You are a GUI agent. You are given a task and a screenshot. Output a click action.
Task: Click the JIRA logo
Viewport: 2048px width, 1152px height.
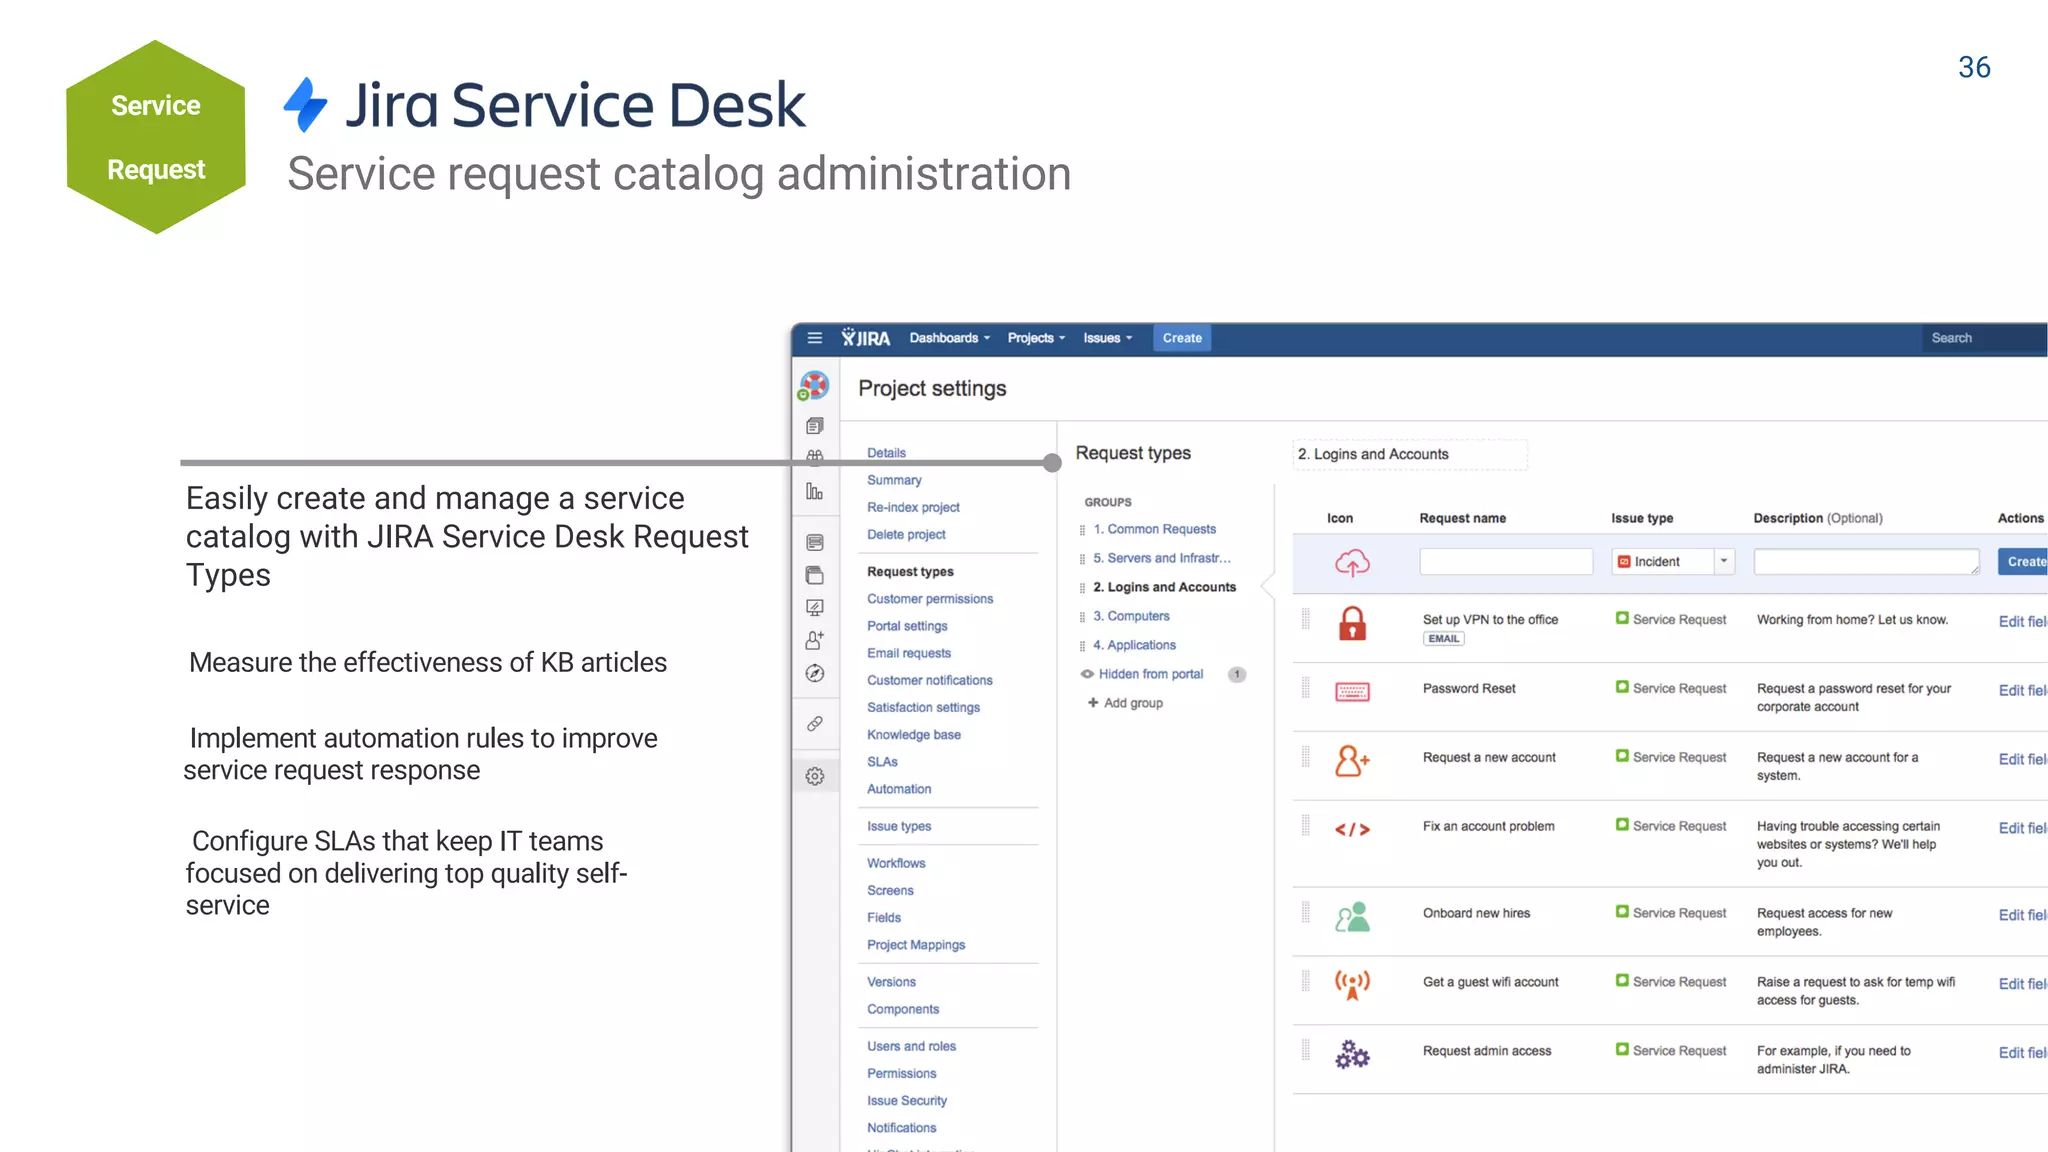point(865,338)
